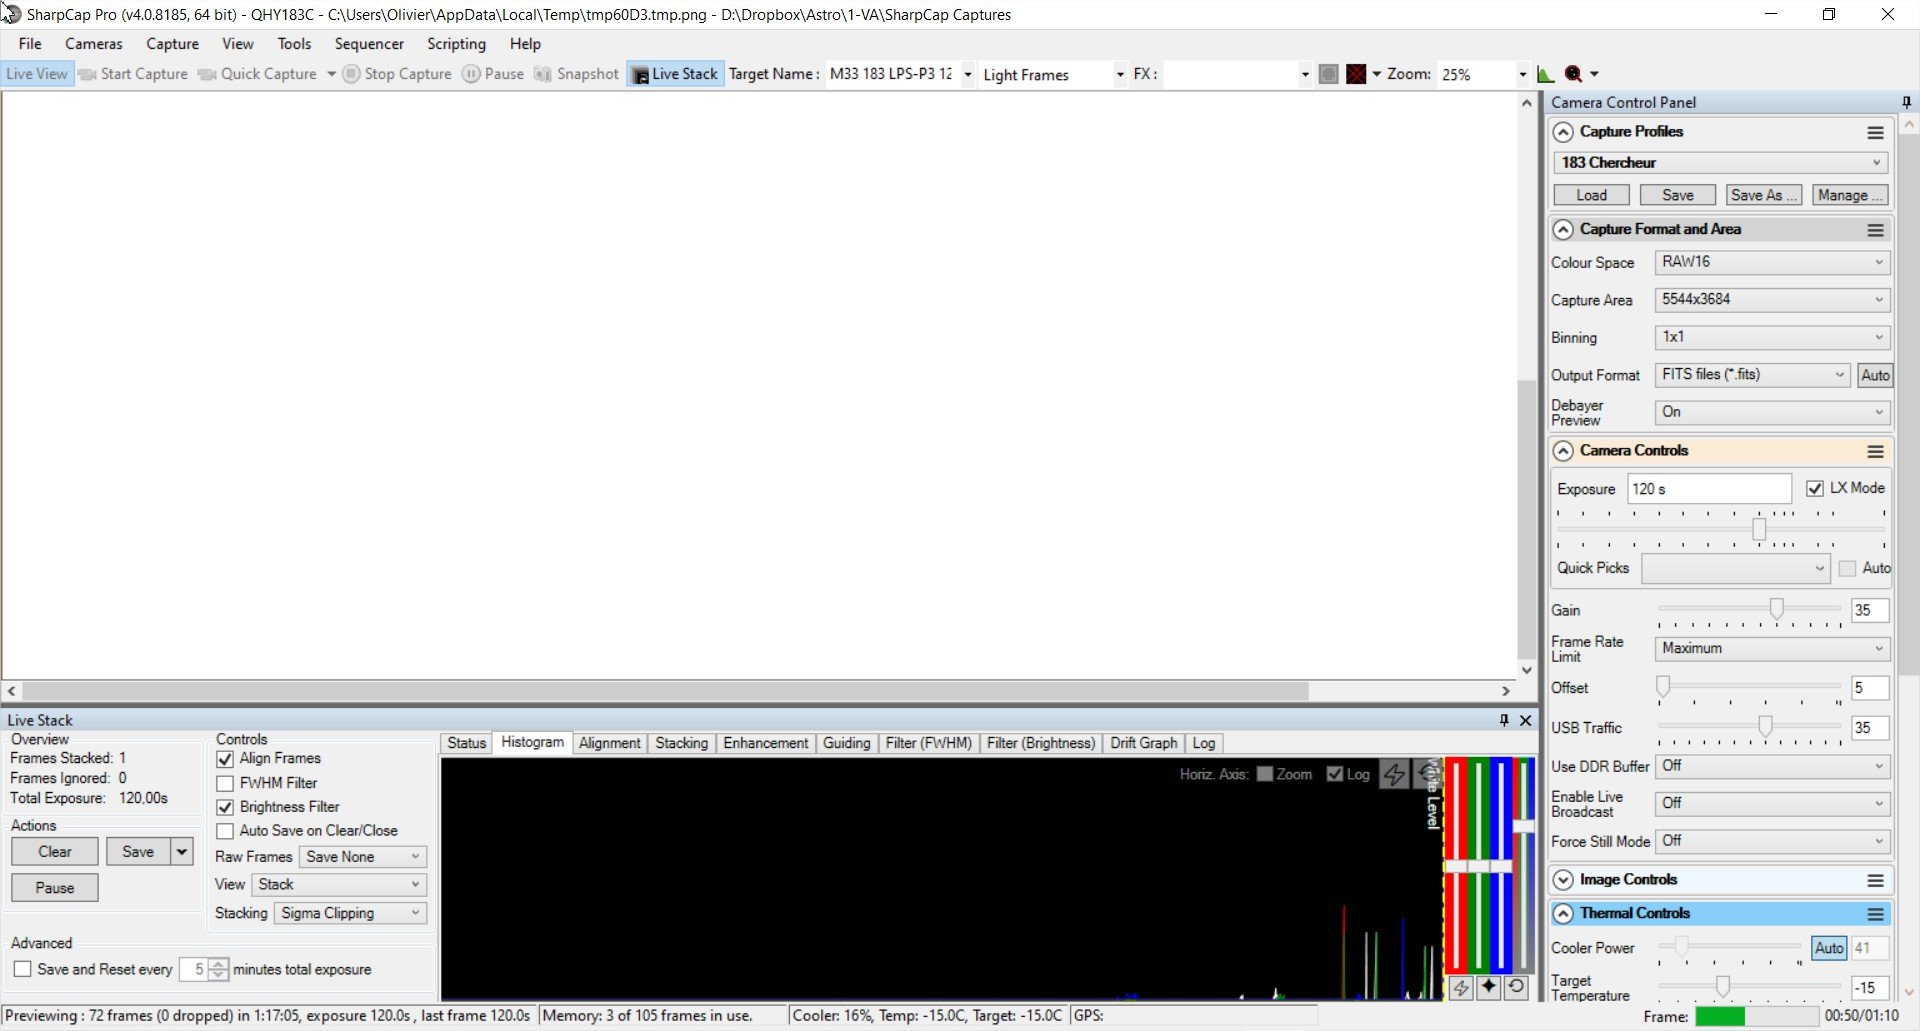The height and width of the screenshot is (1031, 1920).
Task: Pin the Live Stack panel
Action: click(x=1504, y=720)
